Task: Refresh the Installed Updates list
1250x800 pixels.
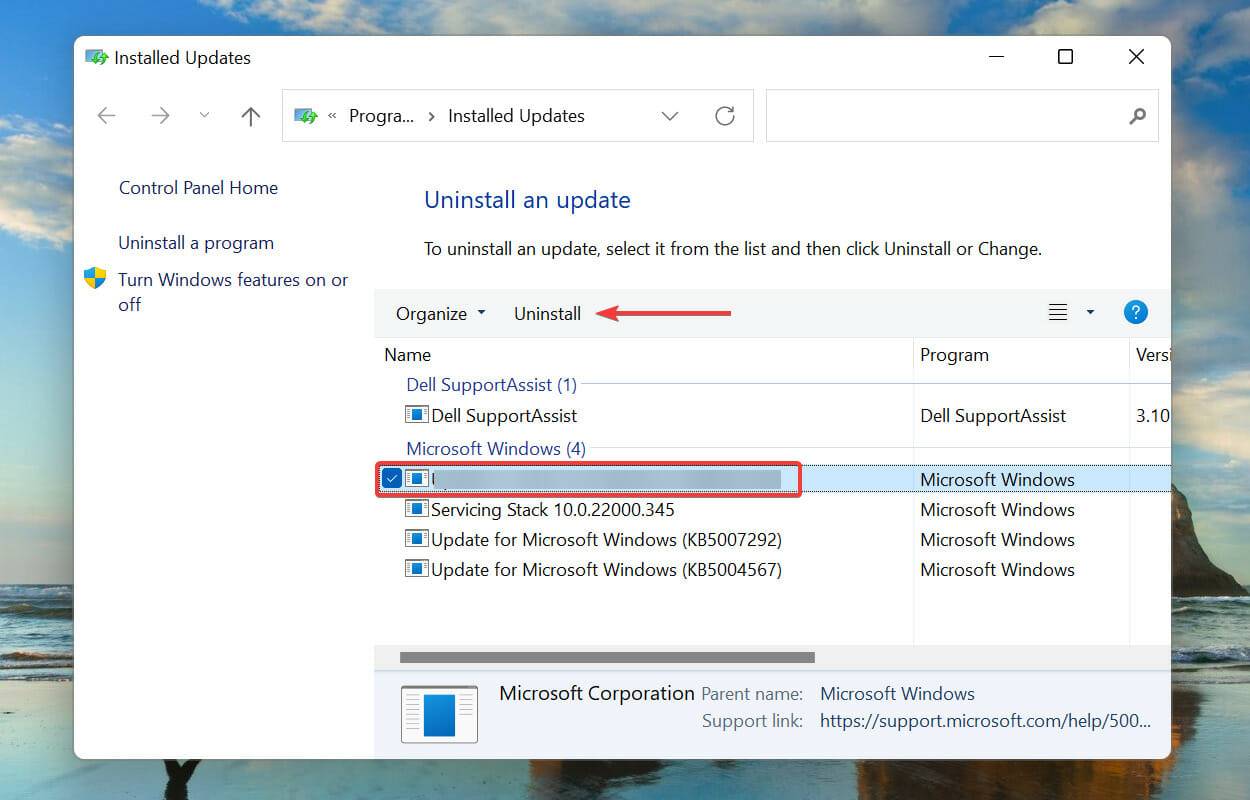Action: point(725,116)
